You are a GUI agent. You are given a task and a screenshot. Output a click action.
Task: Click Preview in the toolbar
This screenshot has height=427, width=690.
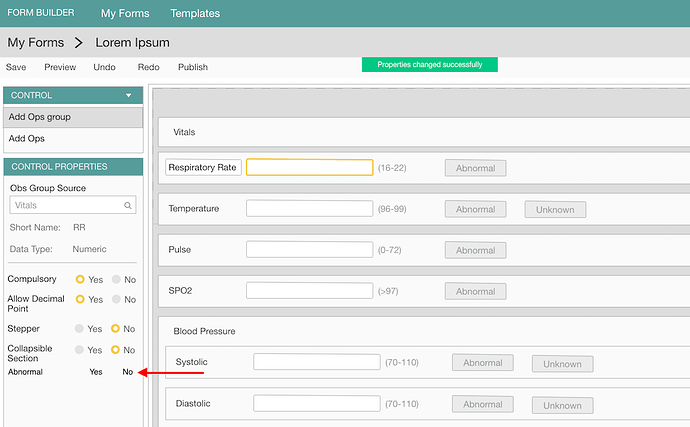[60, 67]
